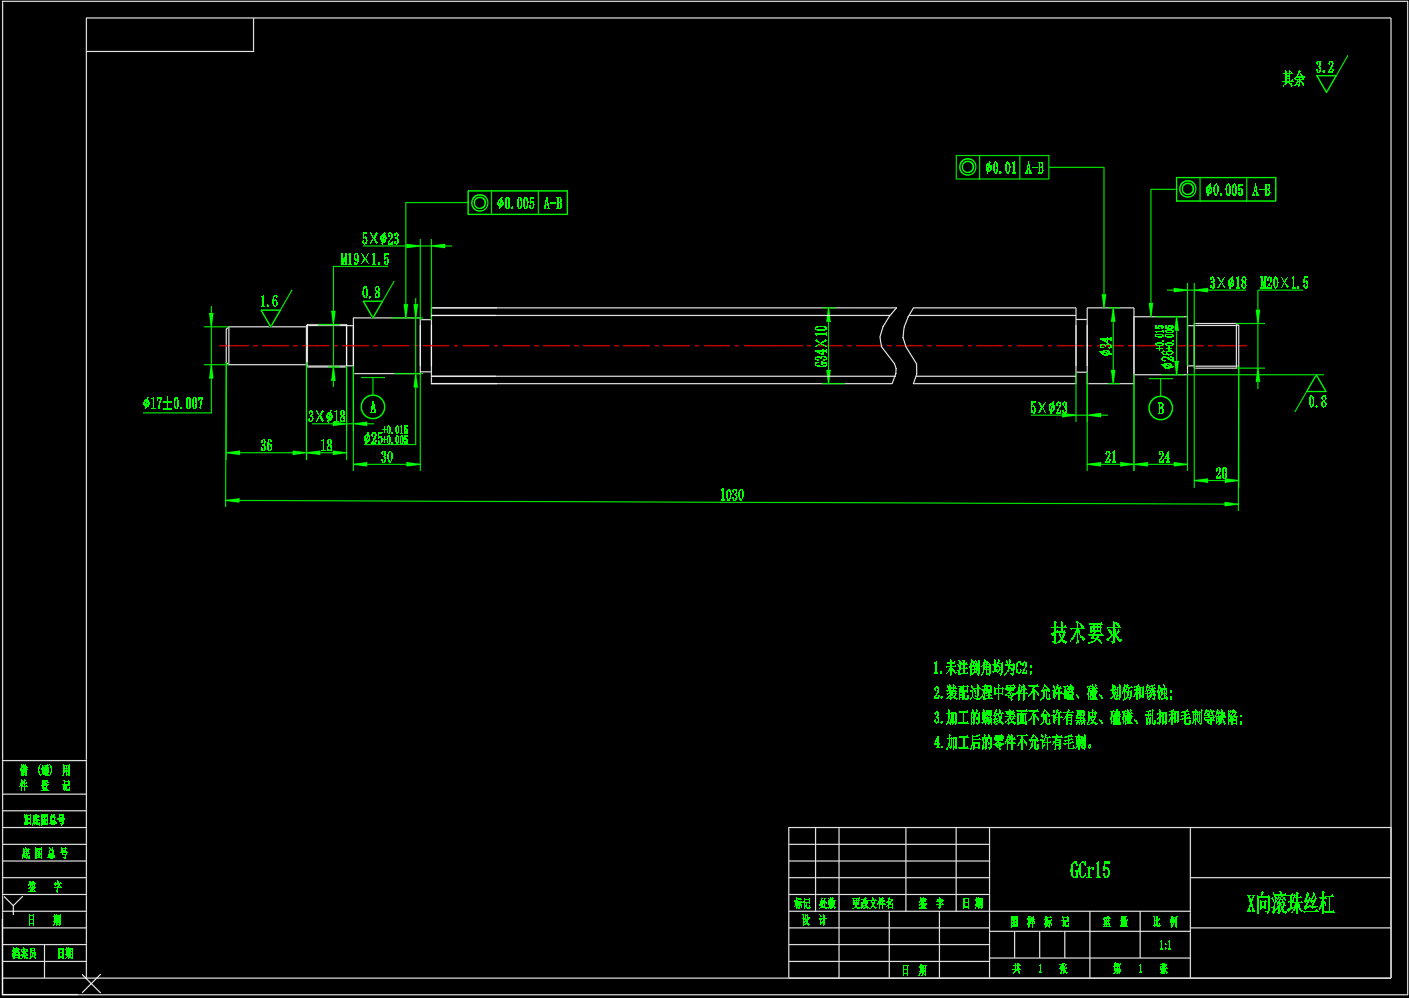This screenshot has height=998, width=1409.
Task: Click the 技术要求 heading text
Action: click(x=1086, y=633)
